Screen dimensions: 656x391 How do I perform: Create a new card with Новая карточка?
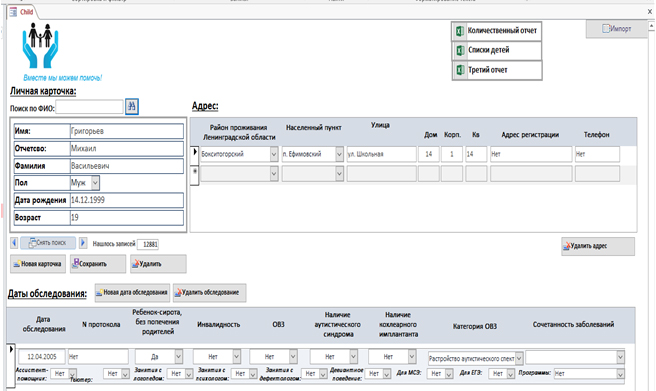[x=38, y=264]
